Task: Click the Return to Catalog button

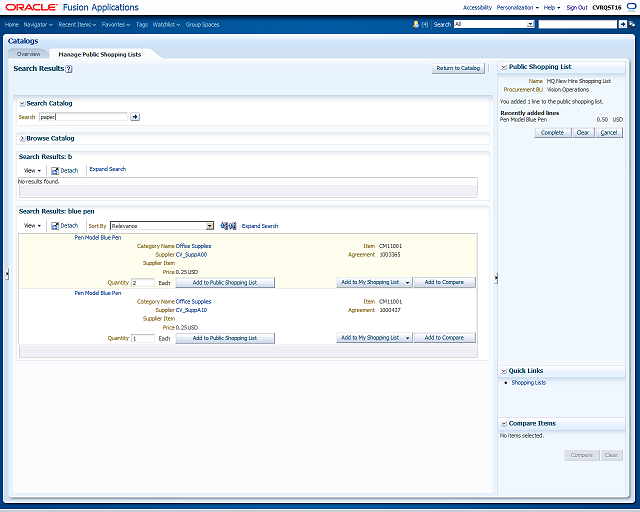Action: (458, 68)
